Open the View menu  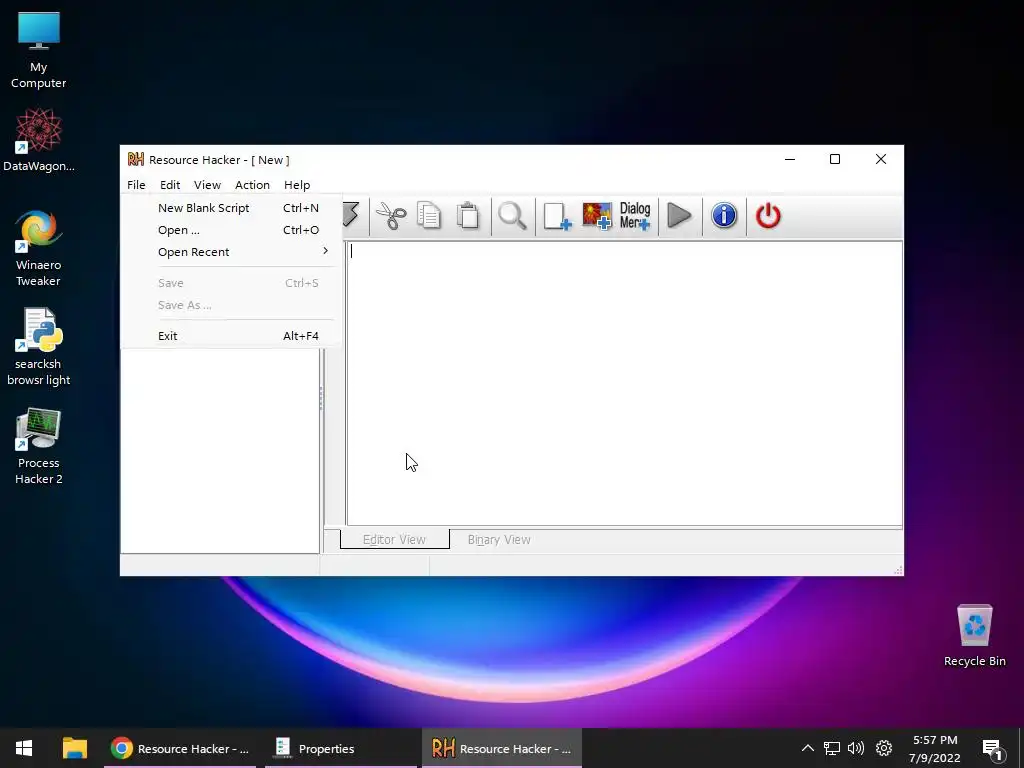[x=207, y=185]
